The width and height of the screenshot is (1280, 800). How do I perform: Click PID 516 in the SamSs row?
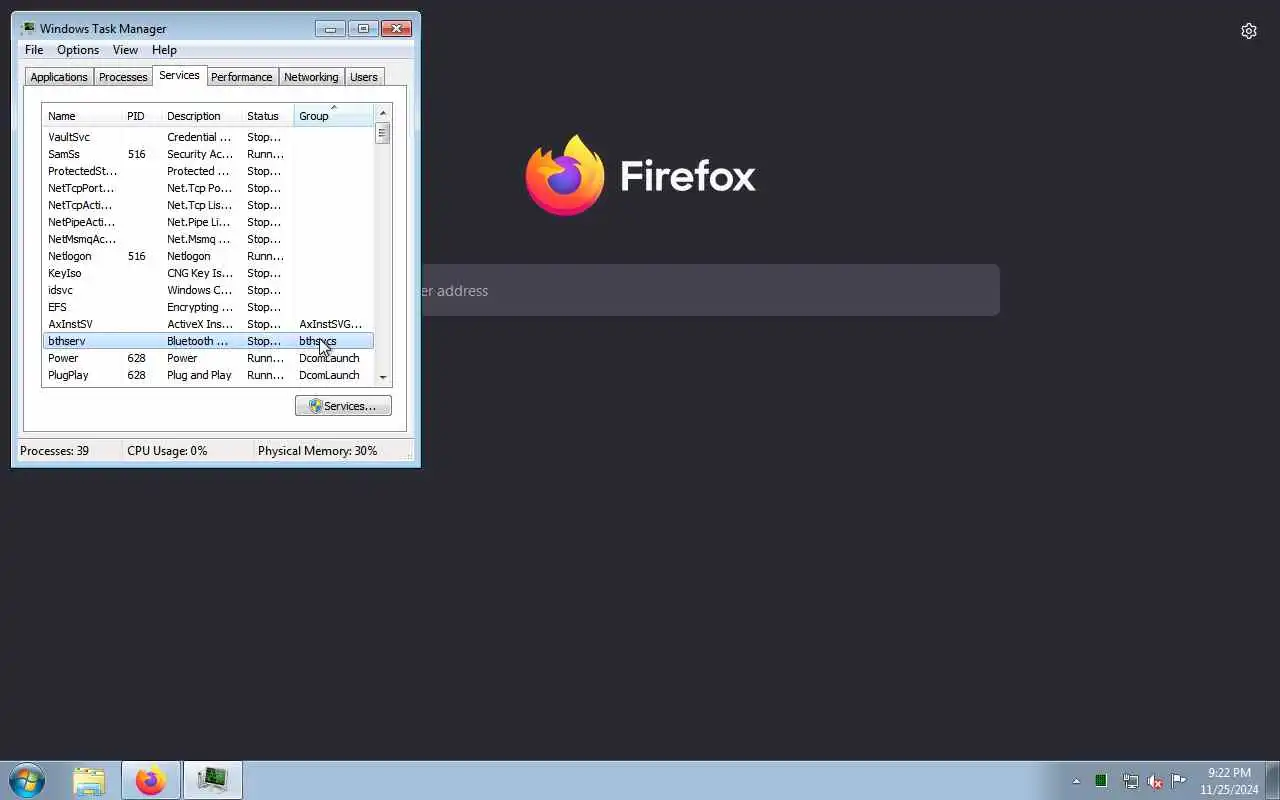pos(136,154)
